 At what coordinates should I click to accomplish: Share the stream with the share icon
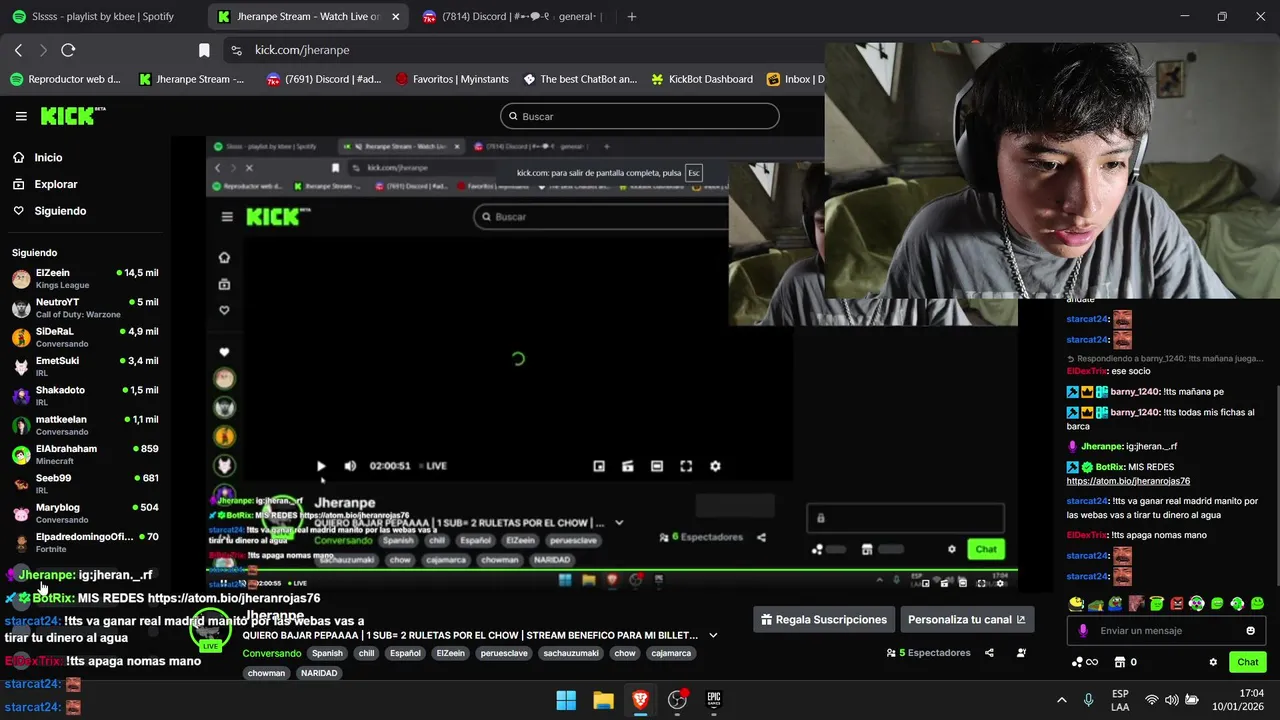coord(989,653)
